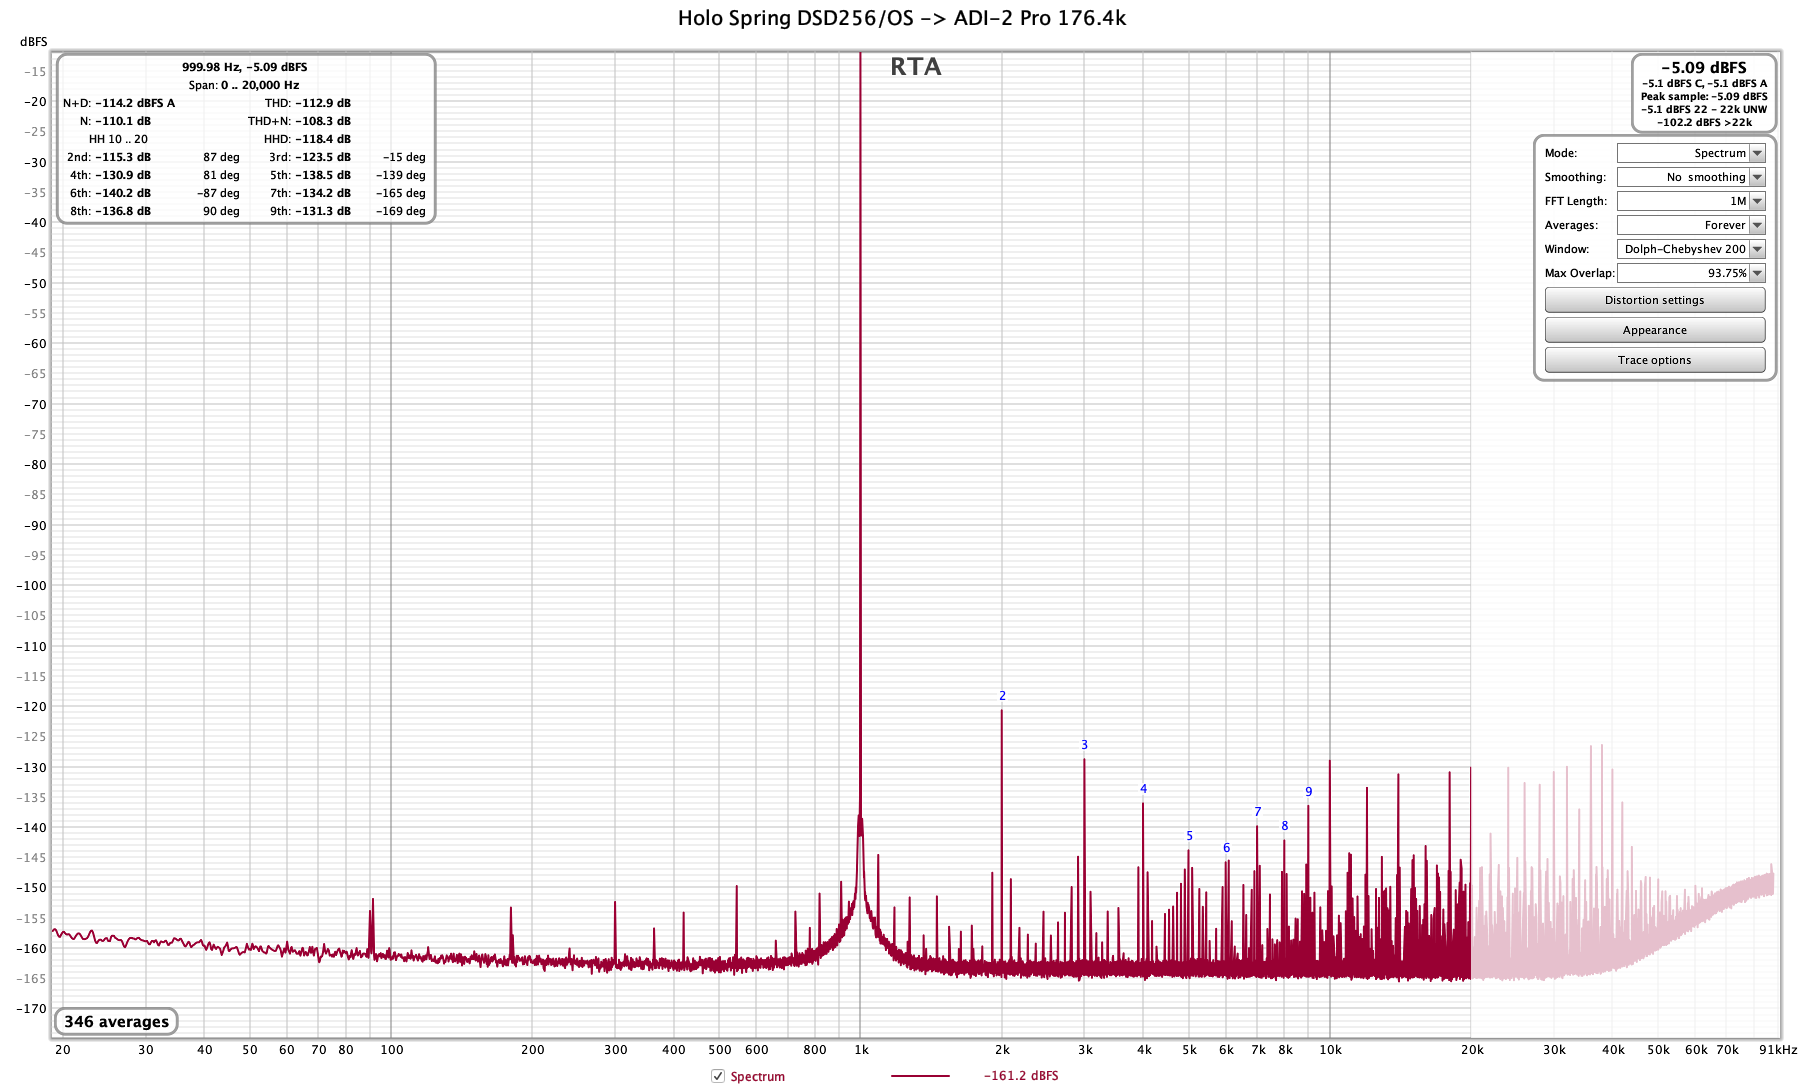Select harmonic marker 2 on the plot
1806x1092 pixels.
click(1002, 696)
